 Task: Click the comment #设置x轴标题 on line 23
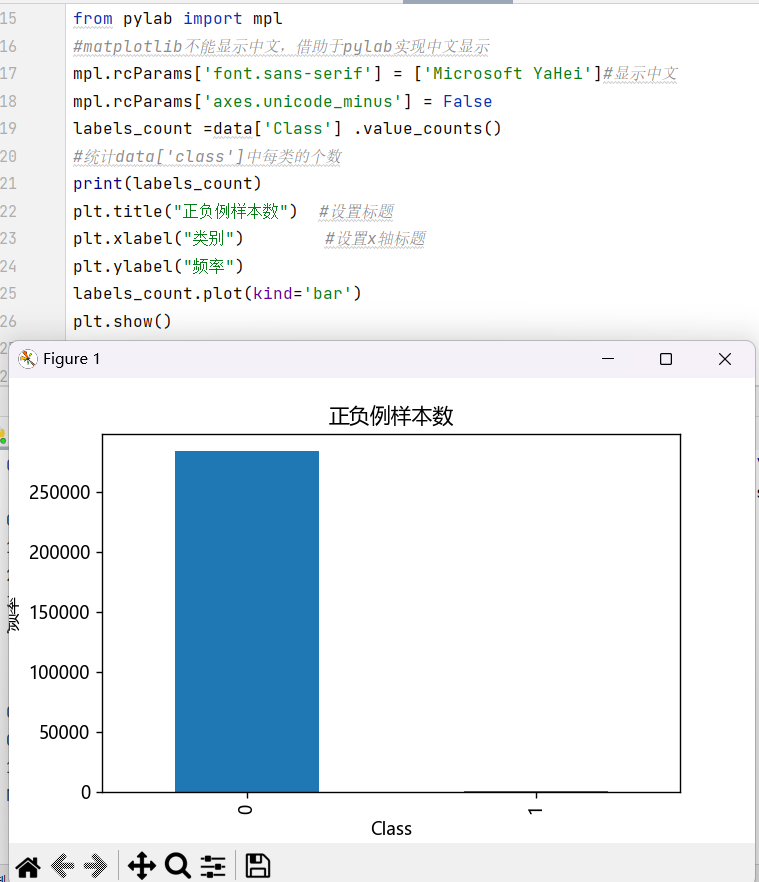[375, 238]
